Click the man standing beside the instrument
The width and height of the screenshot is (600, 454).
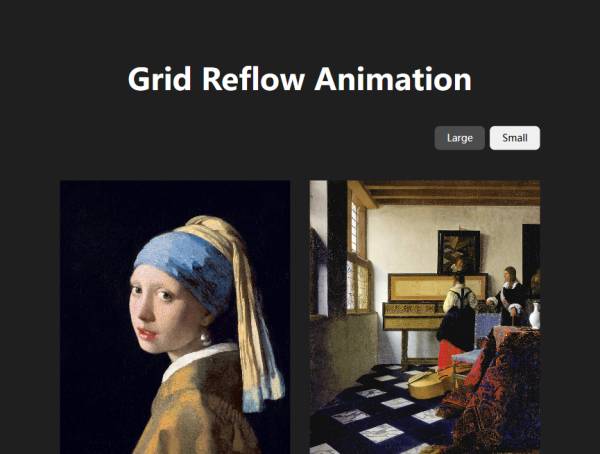509,297
